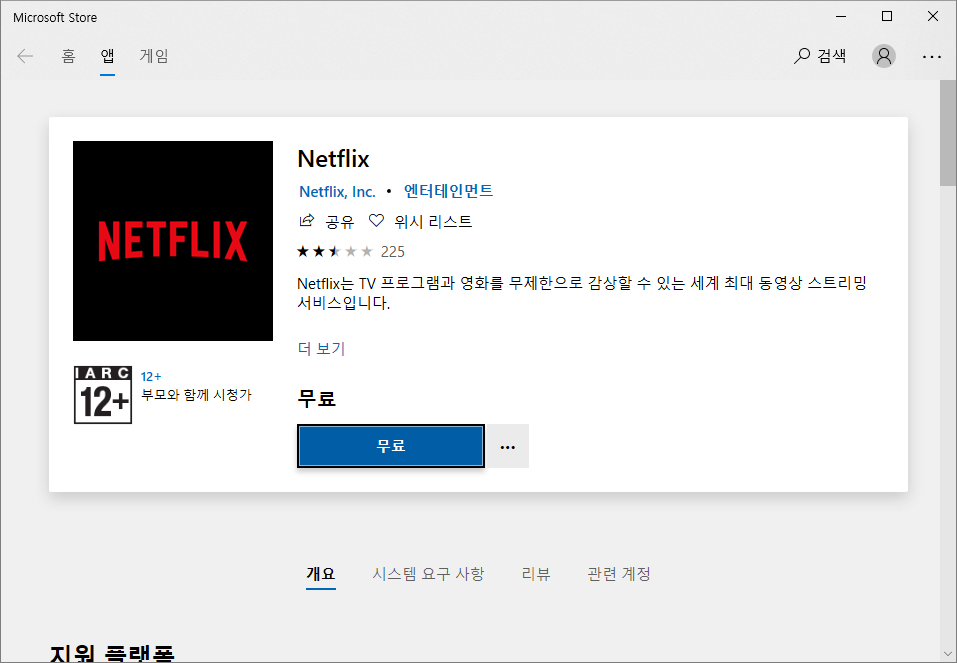Close the Microsoft Store window

pyautogui.click(x=933, y=16)
